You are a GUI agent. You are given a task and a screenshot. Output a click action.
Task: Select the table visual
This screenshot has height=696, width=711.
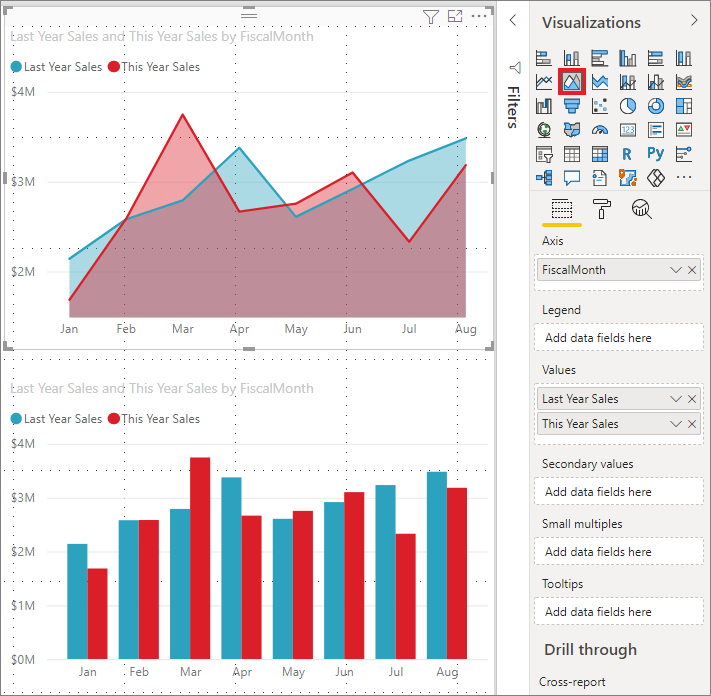pyautogui.click(x=572, y=154)
